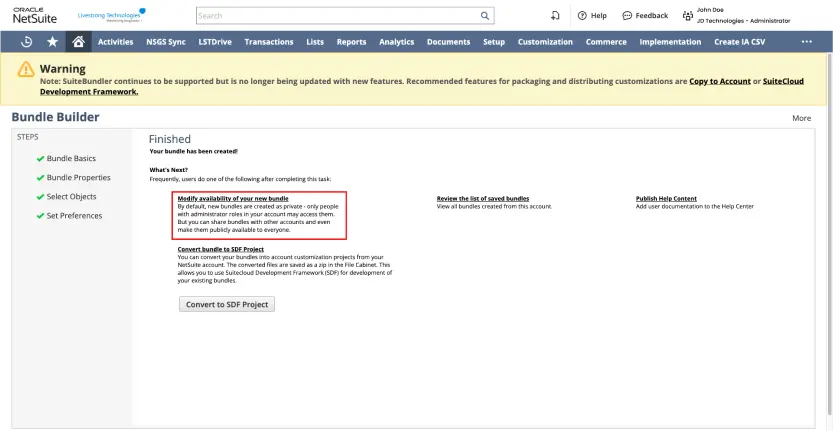The image size is (833, 431).
Task: Open the Documents menu
Action: [x=448, y=41]
